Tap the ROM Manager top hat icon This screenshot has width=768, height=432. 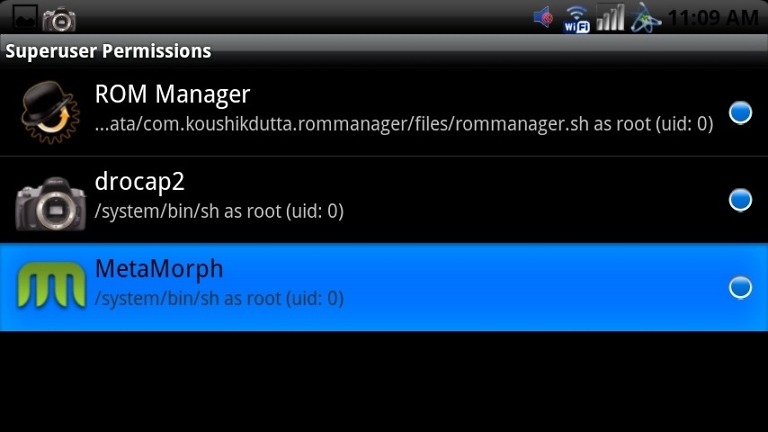click(50, 113)
